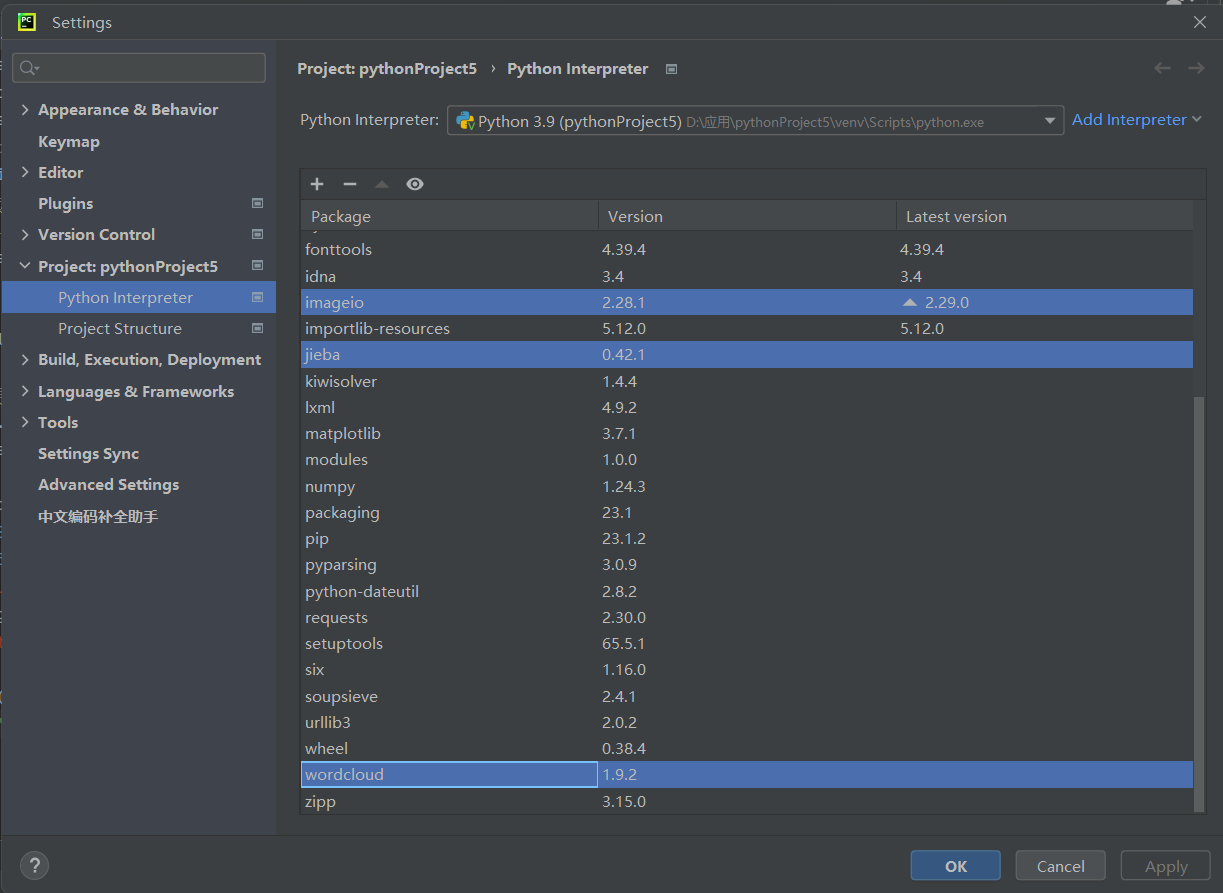Select the packaging package row

747,512
